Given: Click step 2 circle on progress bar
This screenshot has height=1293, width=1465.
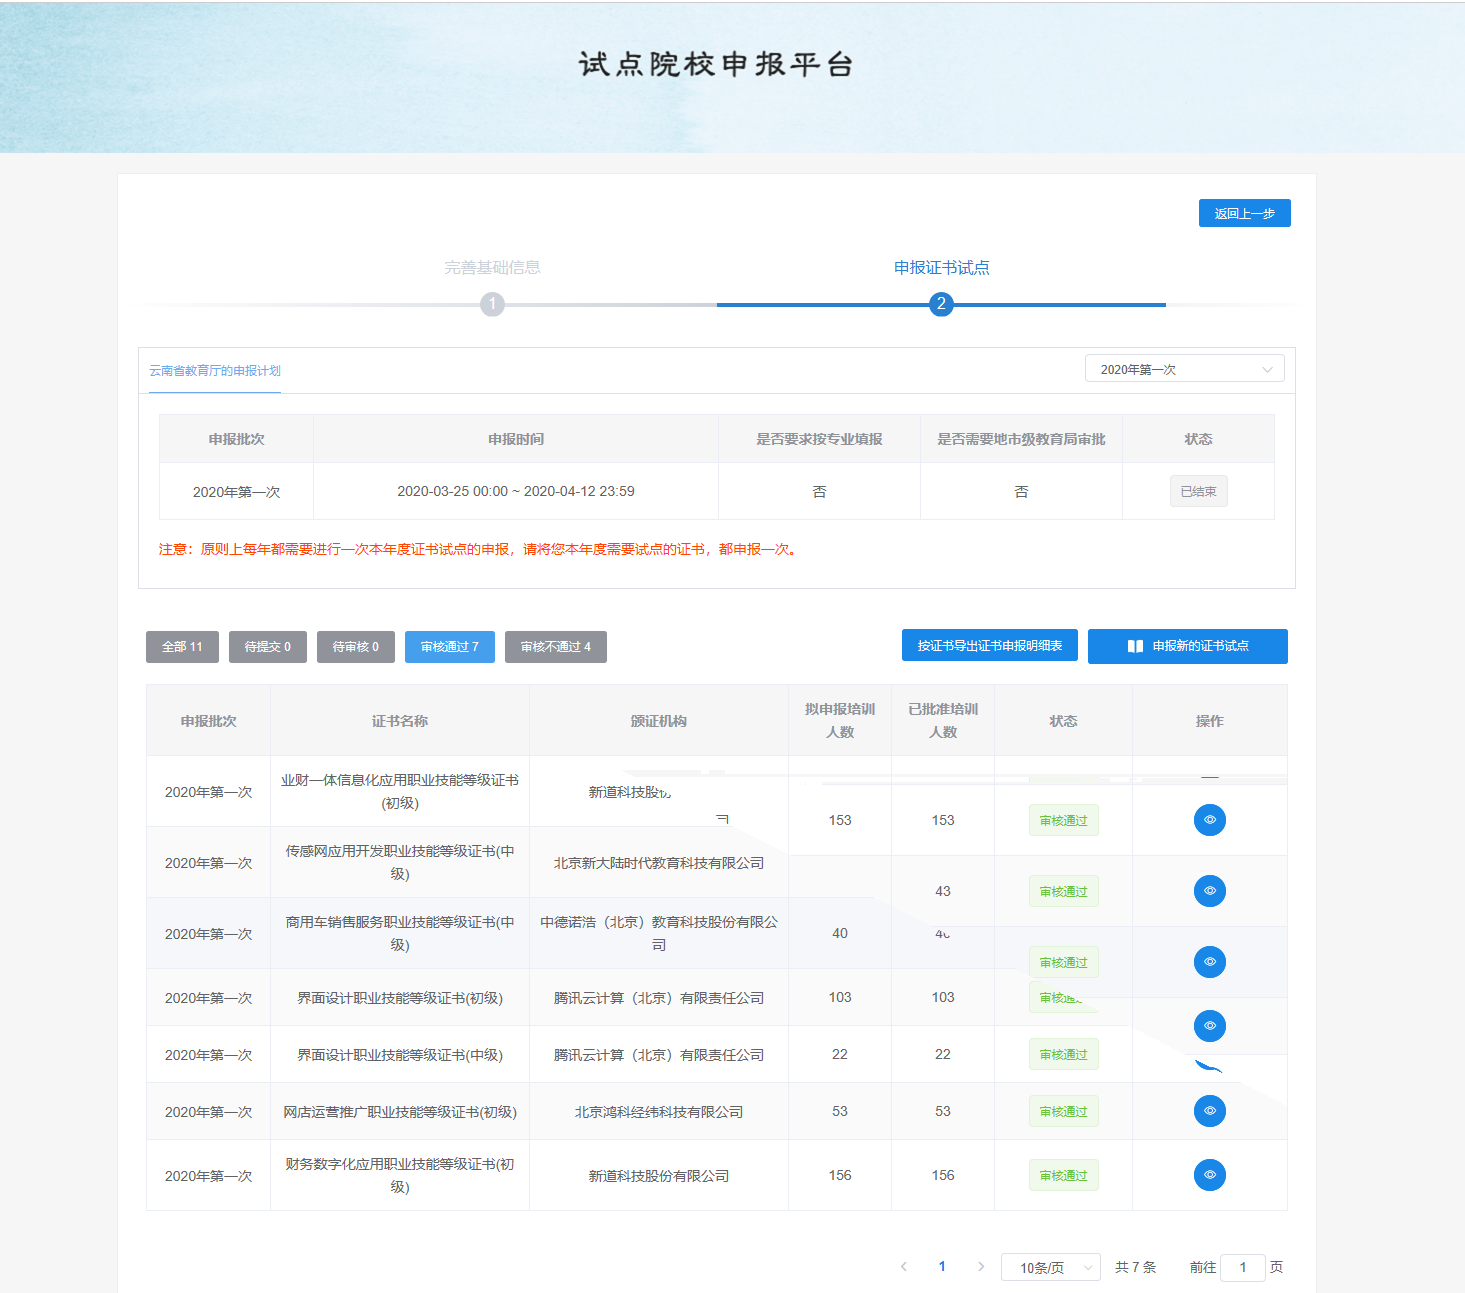Looking at the screenshot, I should 940,304.
